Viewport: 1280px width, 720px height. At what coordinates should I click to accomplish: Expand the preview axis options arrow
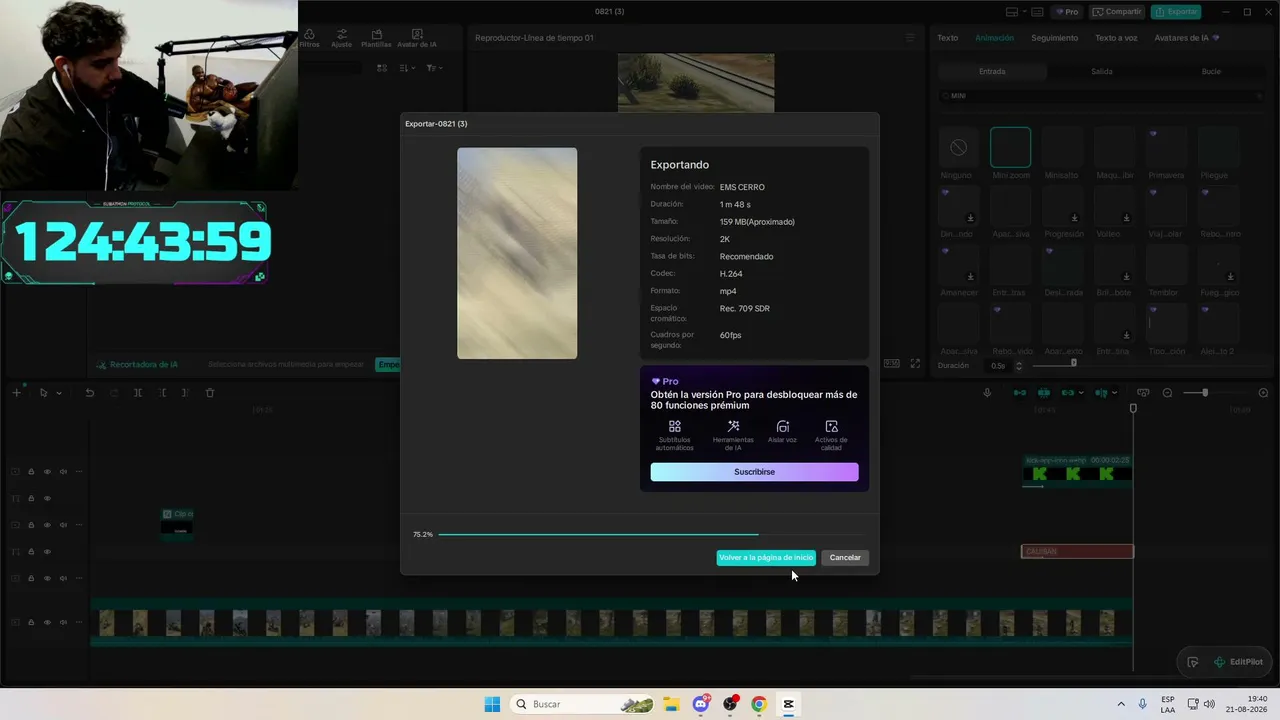coord(1115,393)
